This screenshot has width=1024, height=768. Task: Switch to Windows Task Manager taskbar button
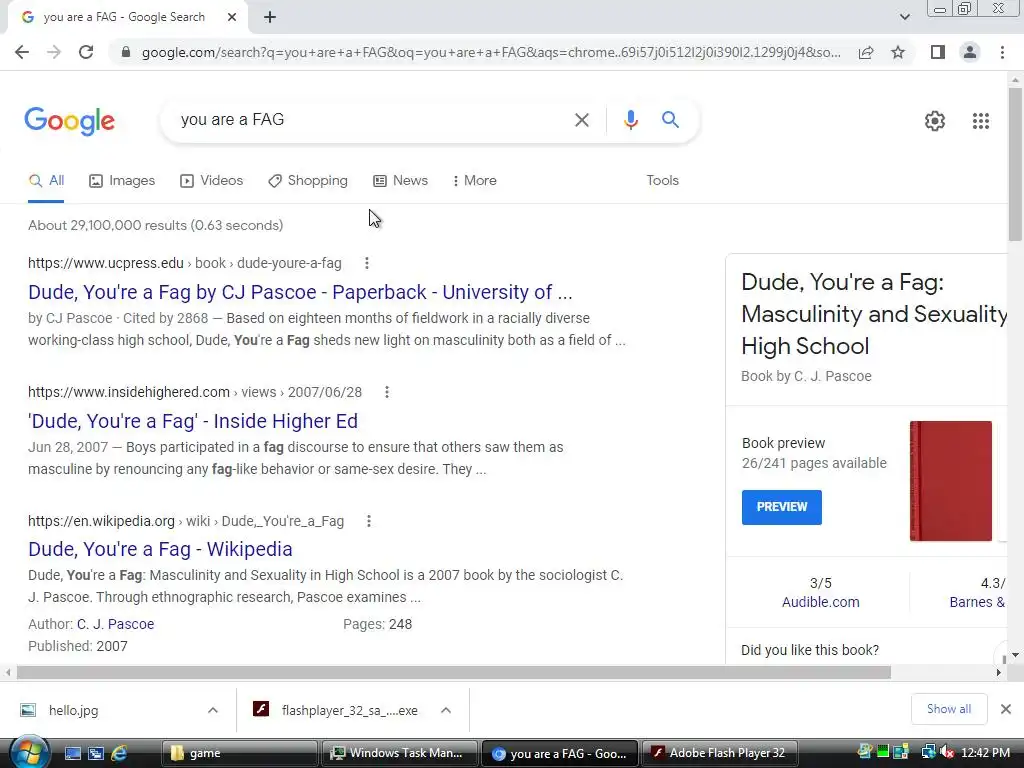399,754
